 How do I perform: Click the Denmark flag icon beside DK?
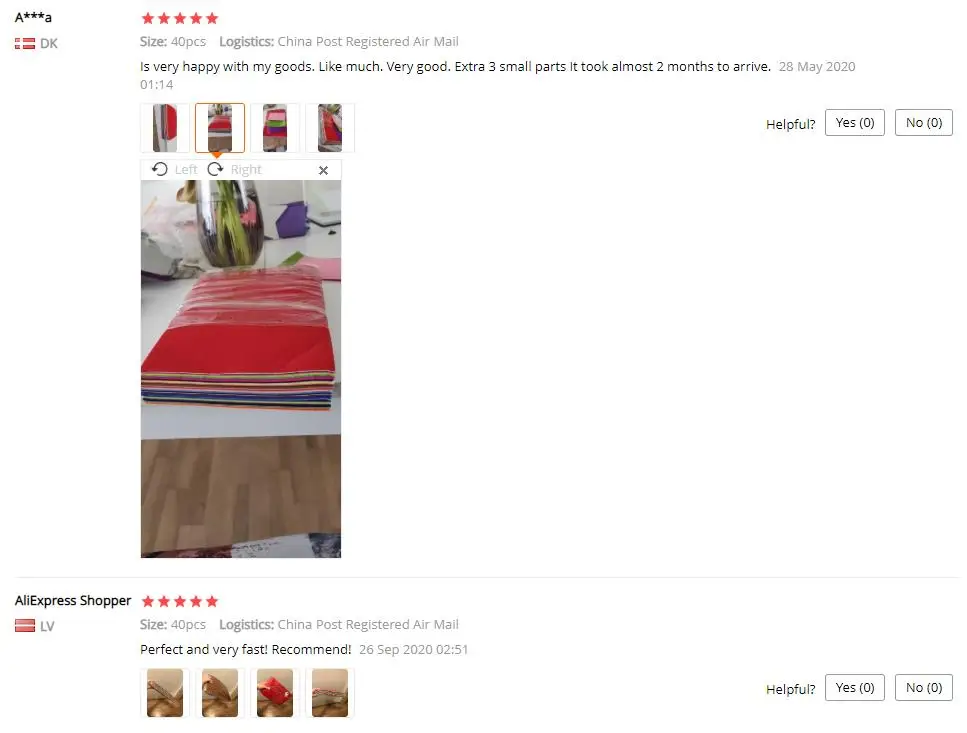pos(25,44)
